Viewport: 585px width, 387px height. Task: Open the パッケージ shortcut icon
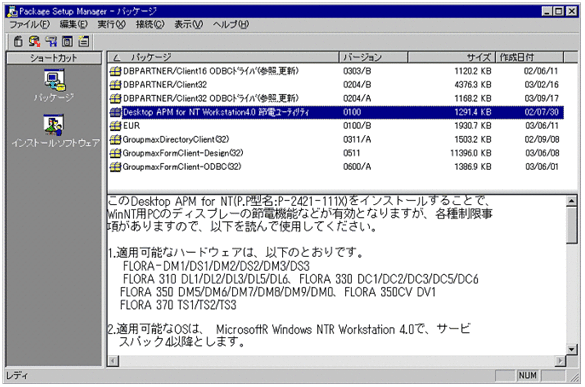(x=54, y=80)
